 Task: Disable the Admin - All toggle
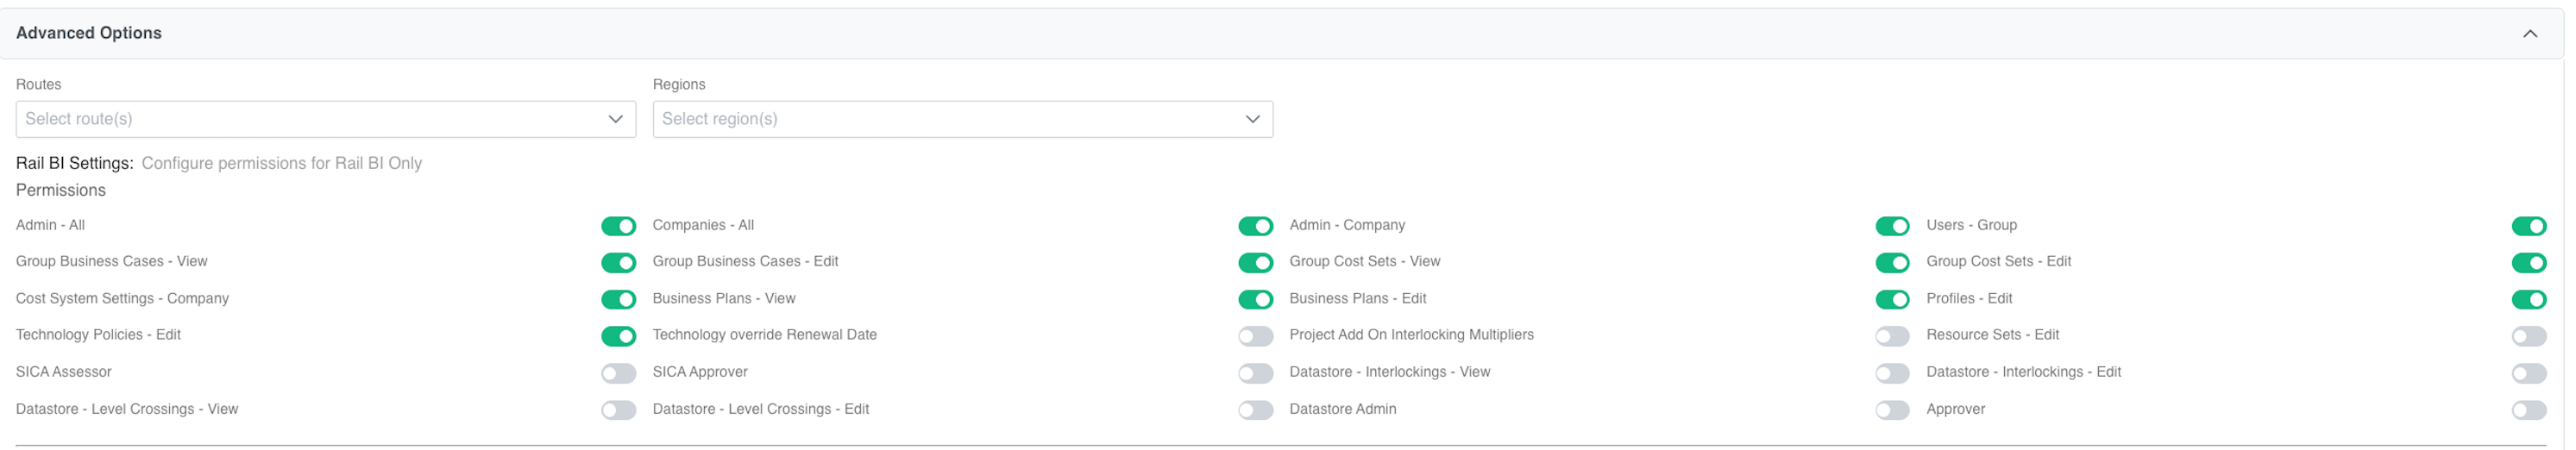pyautogui.click(x=618, y=226)
